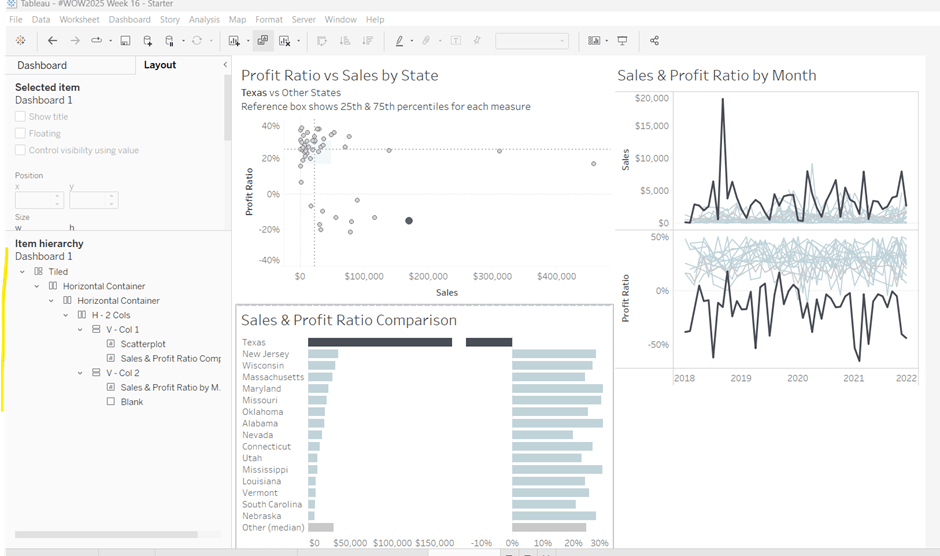Click the New Worksheet icon
The height and width of the screenshot is (556, 940).
point(234,41)
